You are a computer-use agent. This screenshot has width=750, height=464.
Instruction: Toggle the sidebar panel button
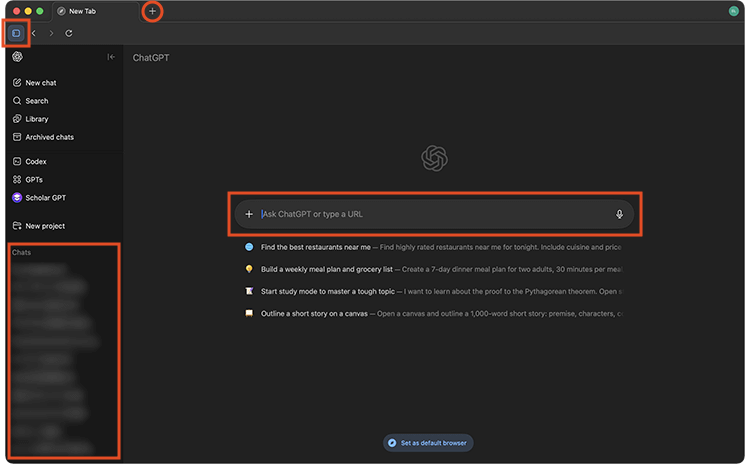coord(16,33)
